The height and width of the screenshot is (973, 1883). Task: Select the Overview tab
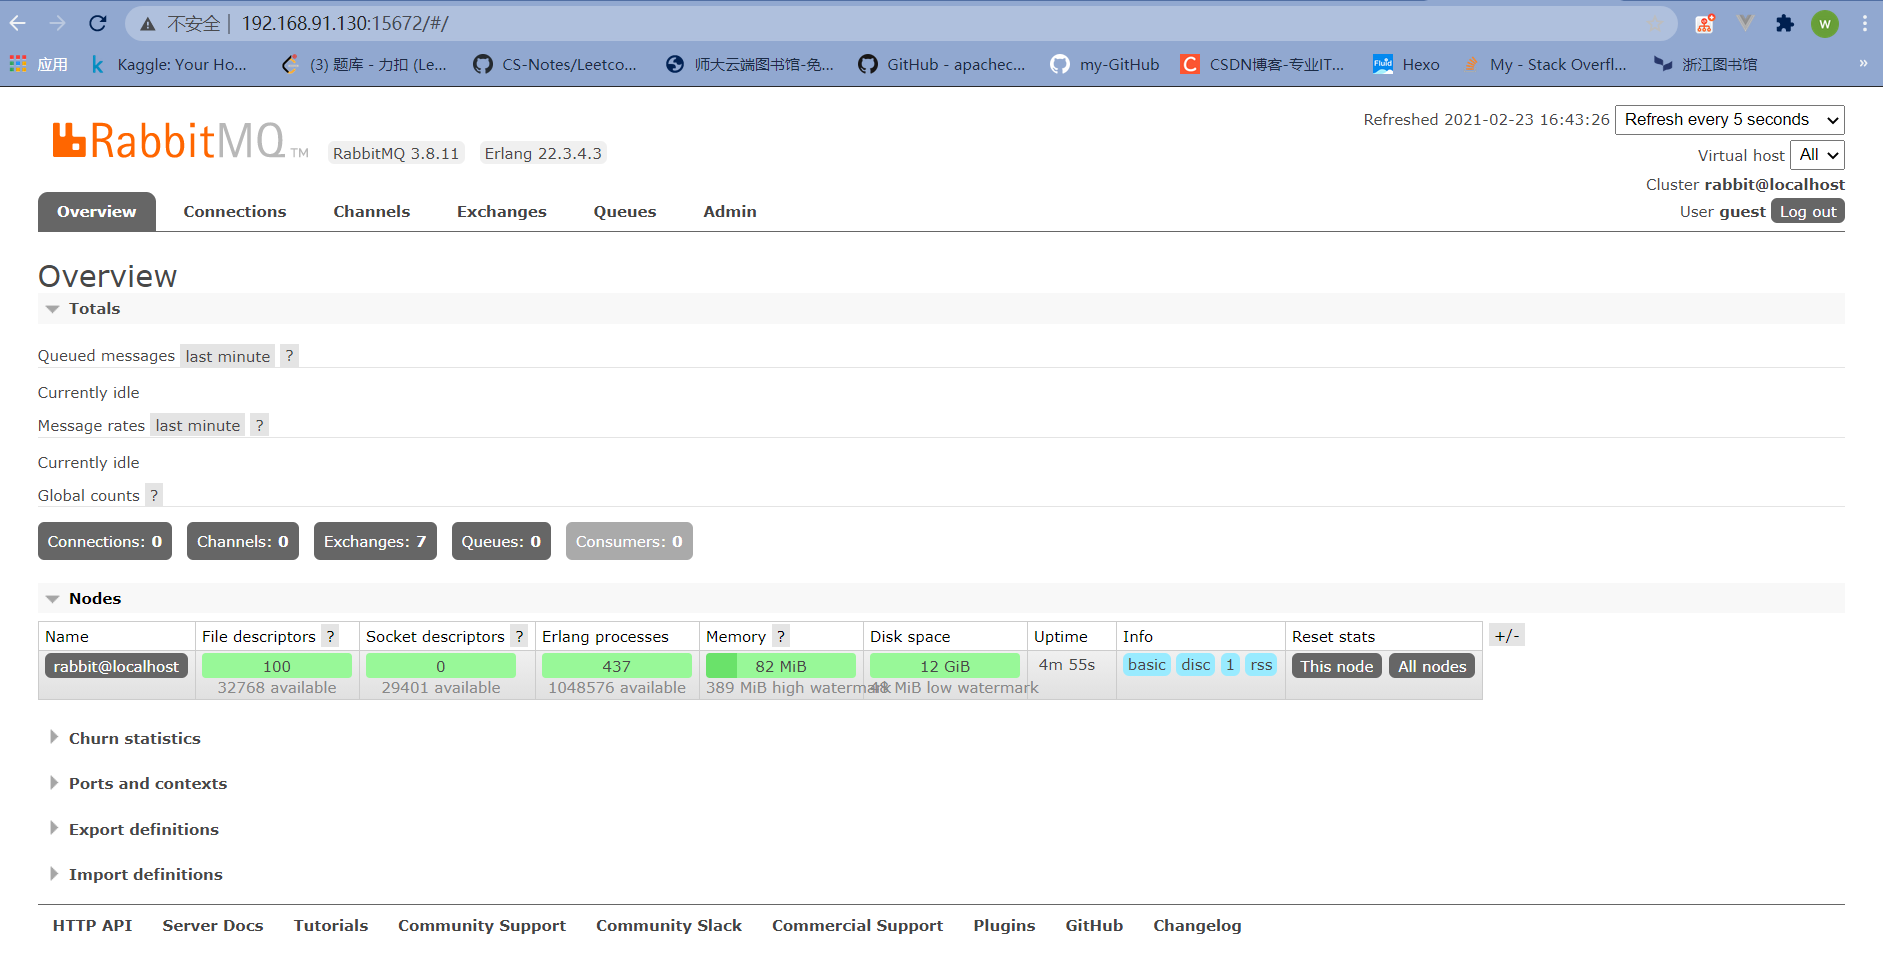pos(97,211)
